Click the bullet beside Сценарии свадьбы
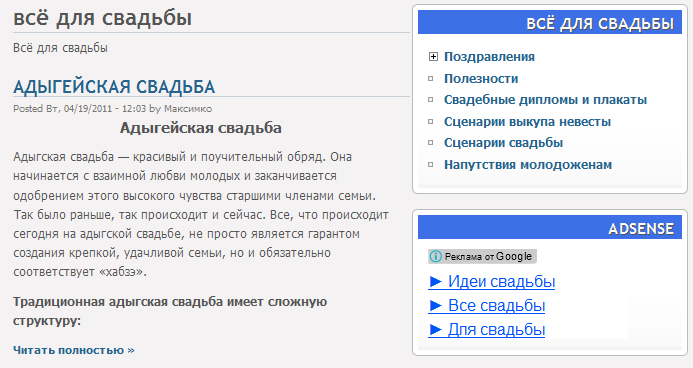This screenshot has height=368, width=693. tap(431, 143)
